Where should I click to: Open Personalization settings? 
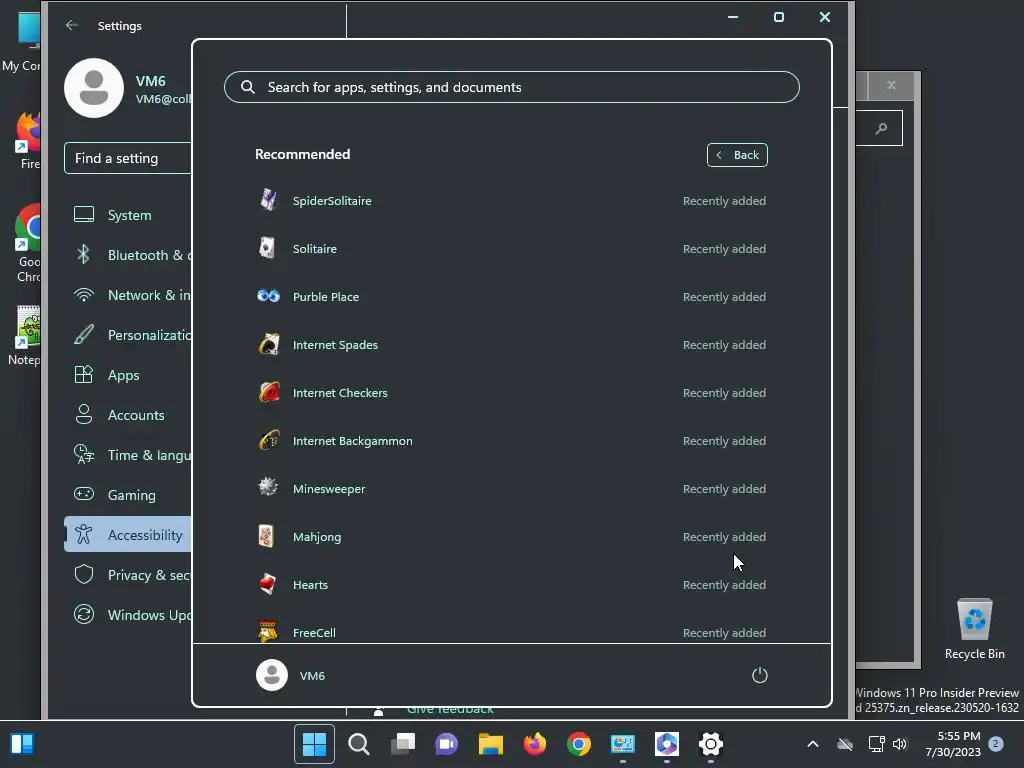click(128, 335)
